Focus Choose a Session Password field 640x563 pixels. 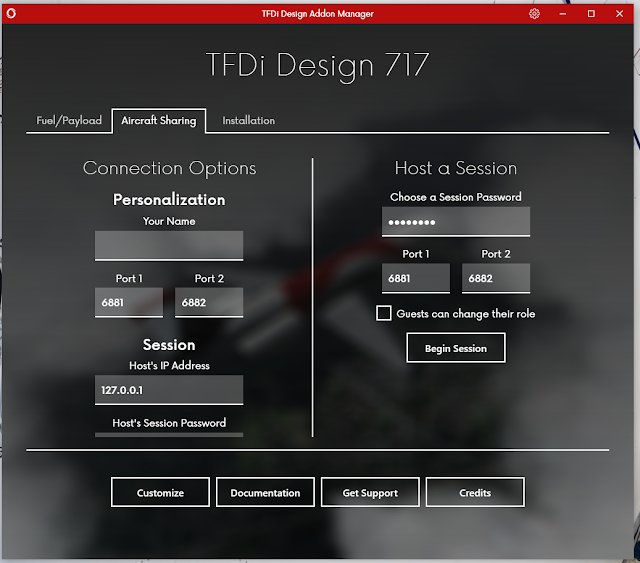[x=456, y=222]
